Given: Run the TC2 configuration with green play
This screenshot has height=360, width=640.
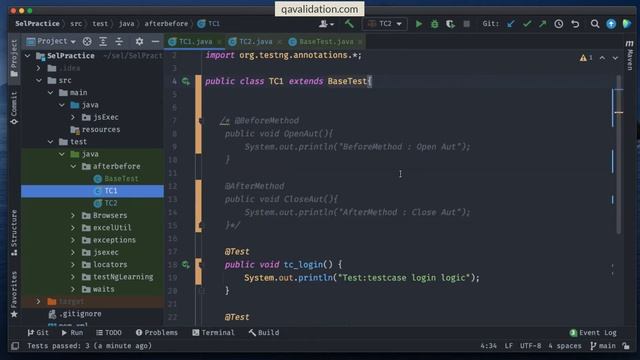Looking at the screenshot, I should [x=419, y=24].
